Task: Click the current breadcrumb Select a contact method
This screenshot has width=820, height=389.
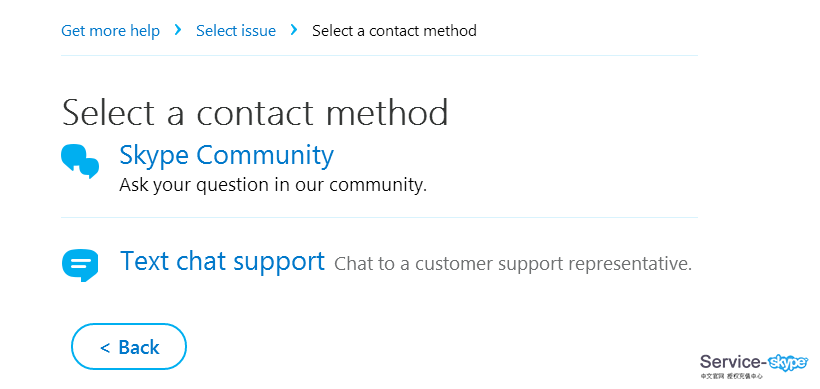Action: point(394,31)
